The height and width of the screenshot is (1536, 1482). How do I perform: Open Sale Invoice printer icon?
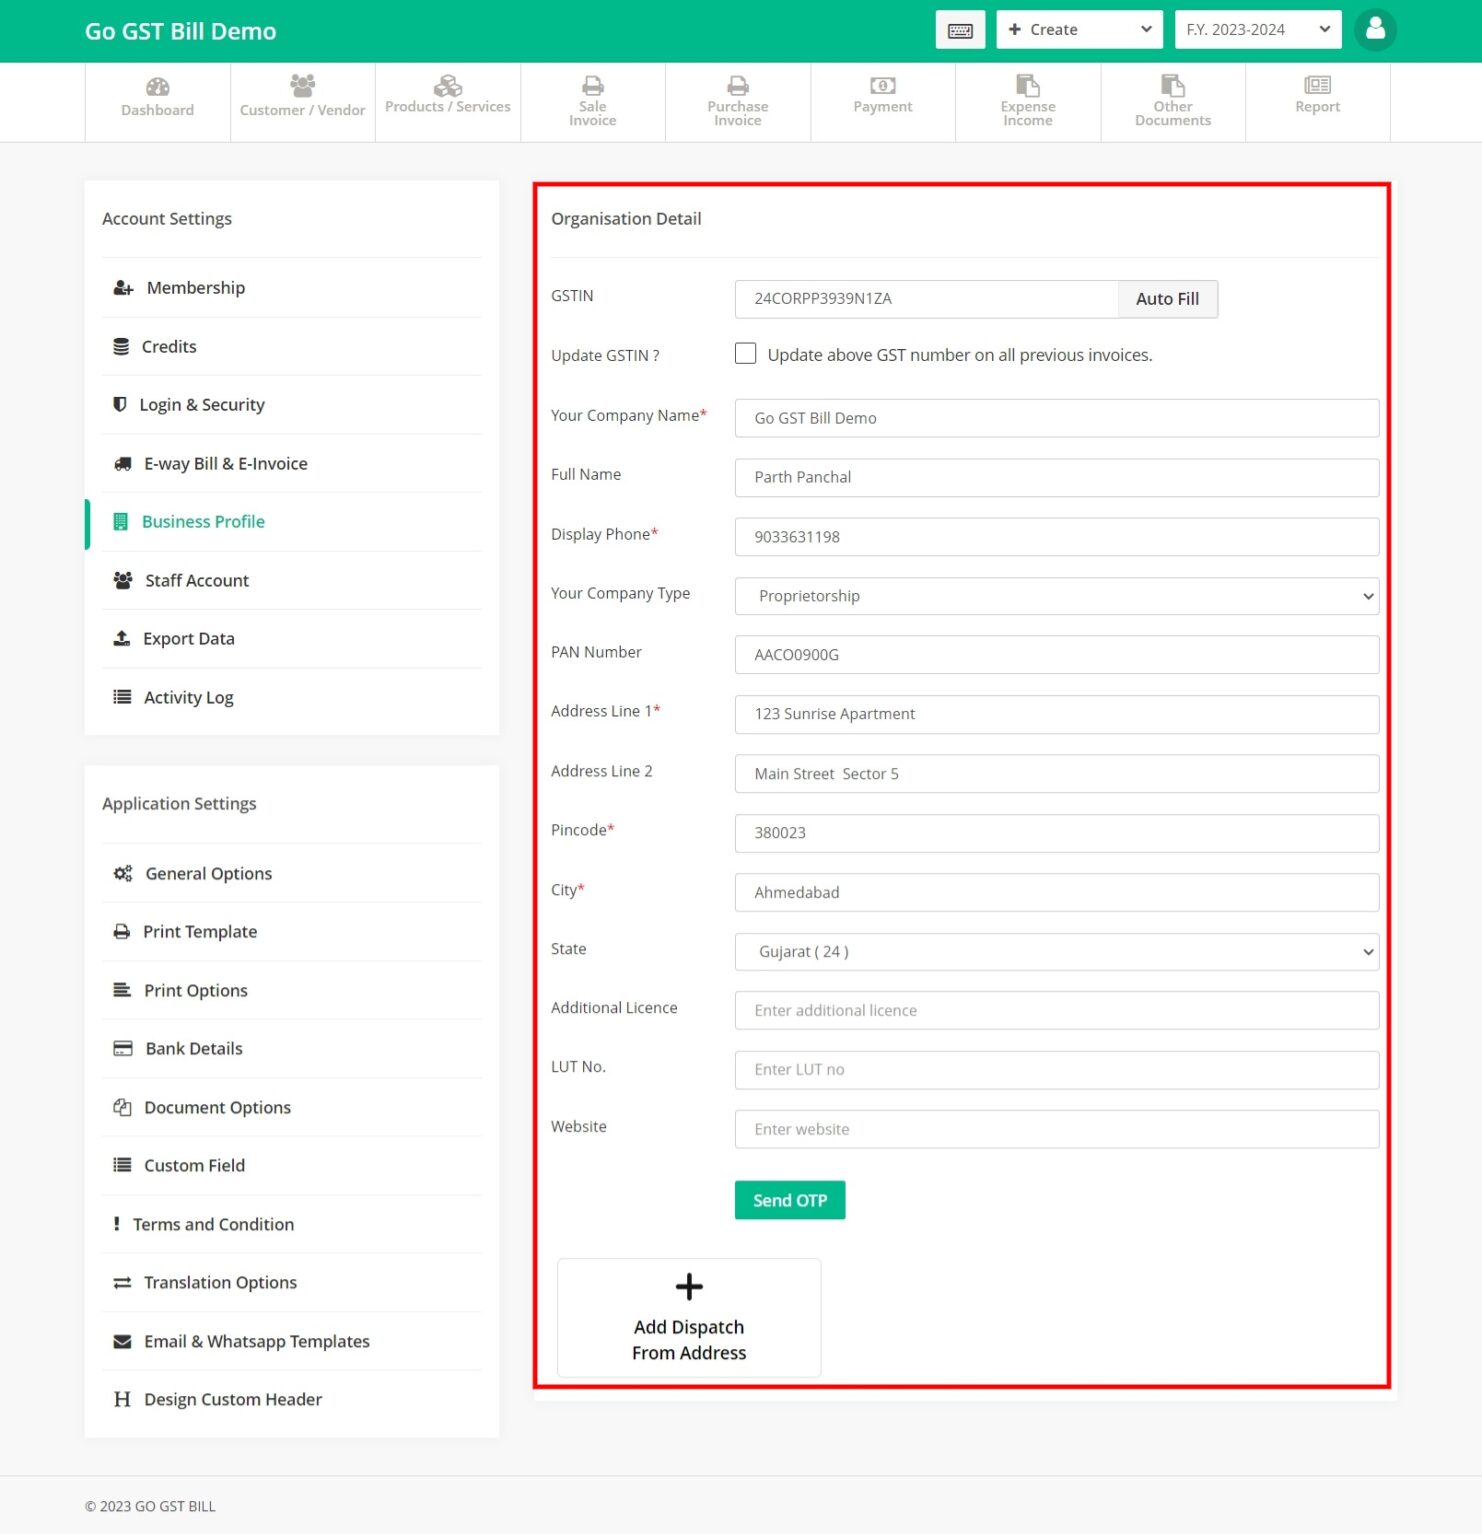(592, 86)
